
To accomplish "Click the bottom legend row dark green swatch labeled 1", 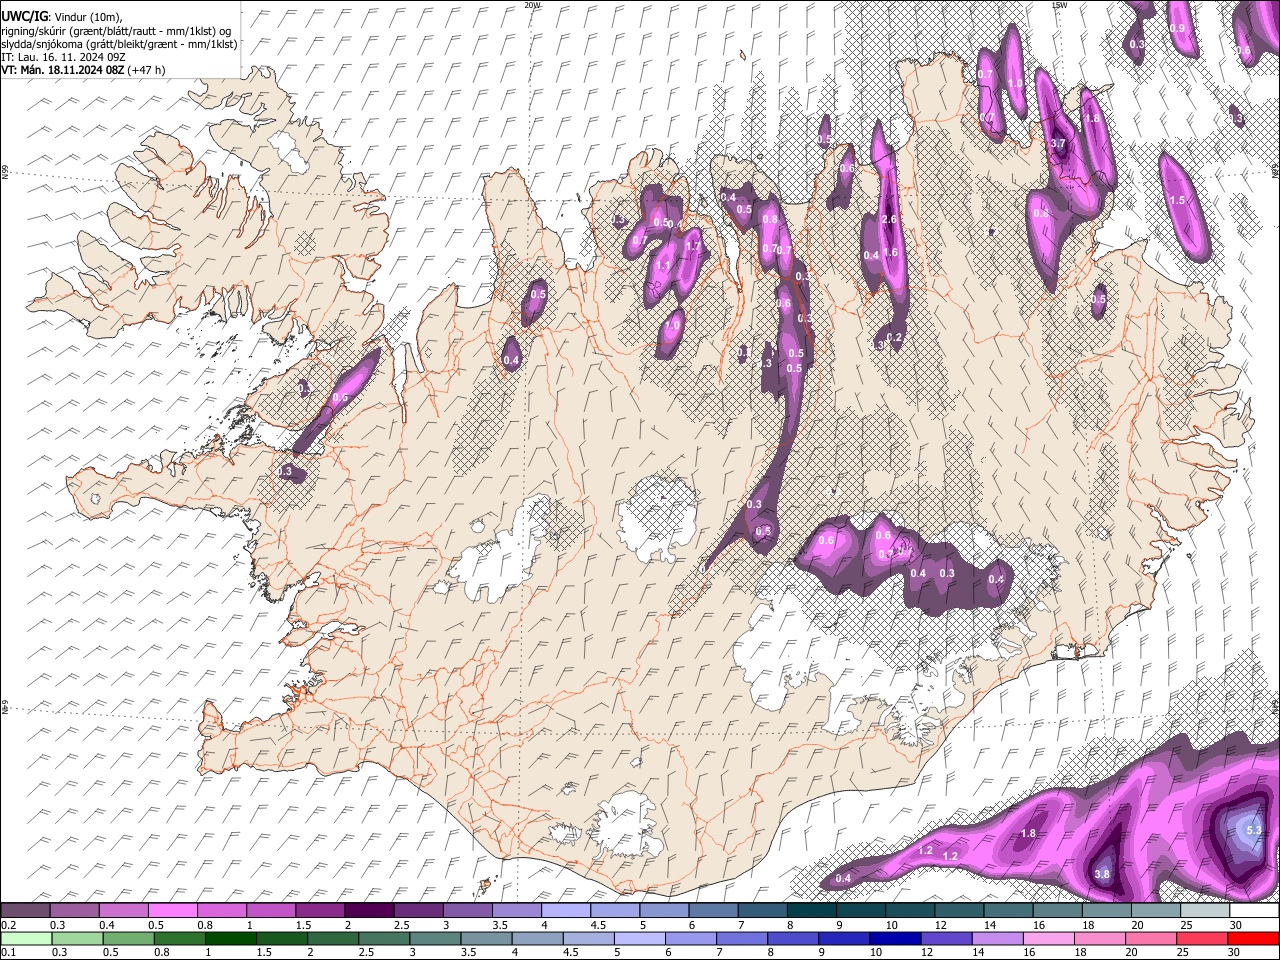I will pyautogui.click(x=230, y=938).
